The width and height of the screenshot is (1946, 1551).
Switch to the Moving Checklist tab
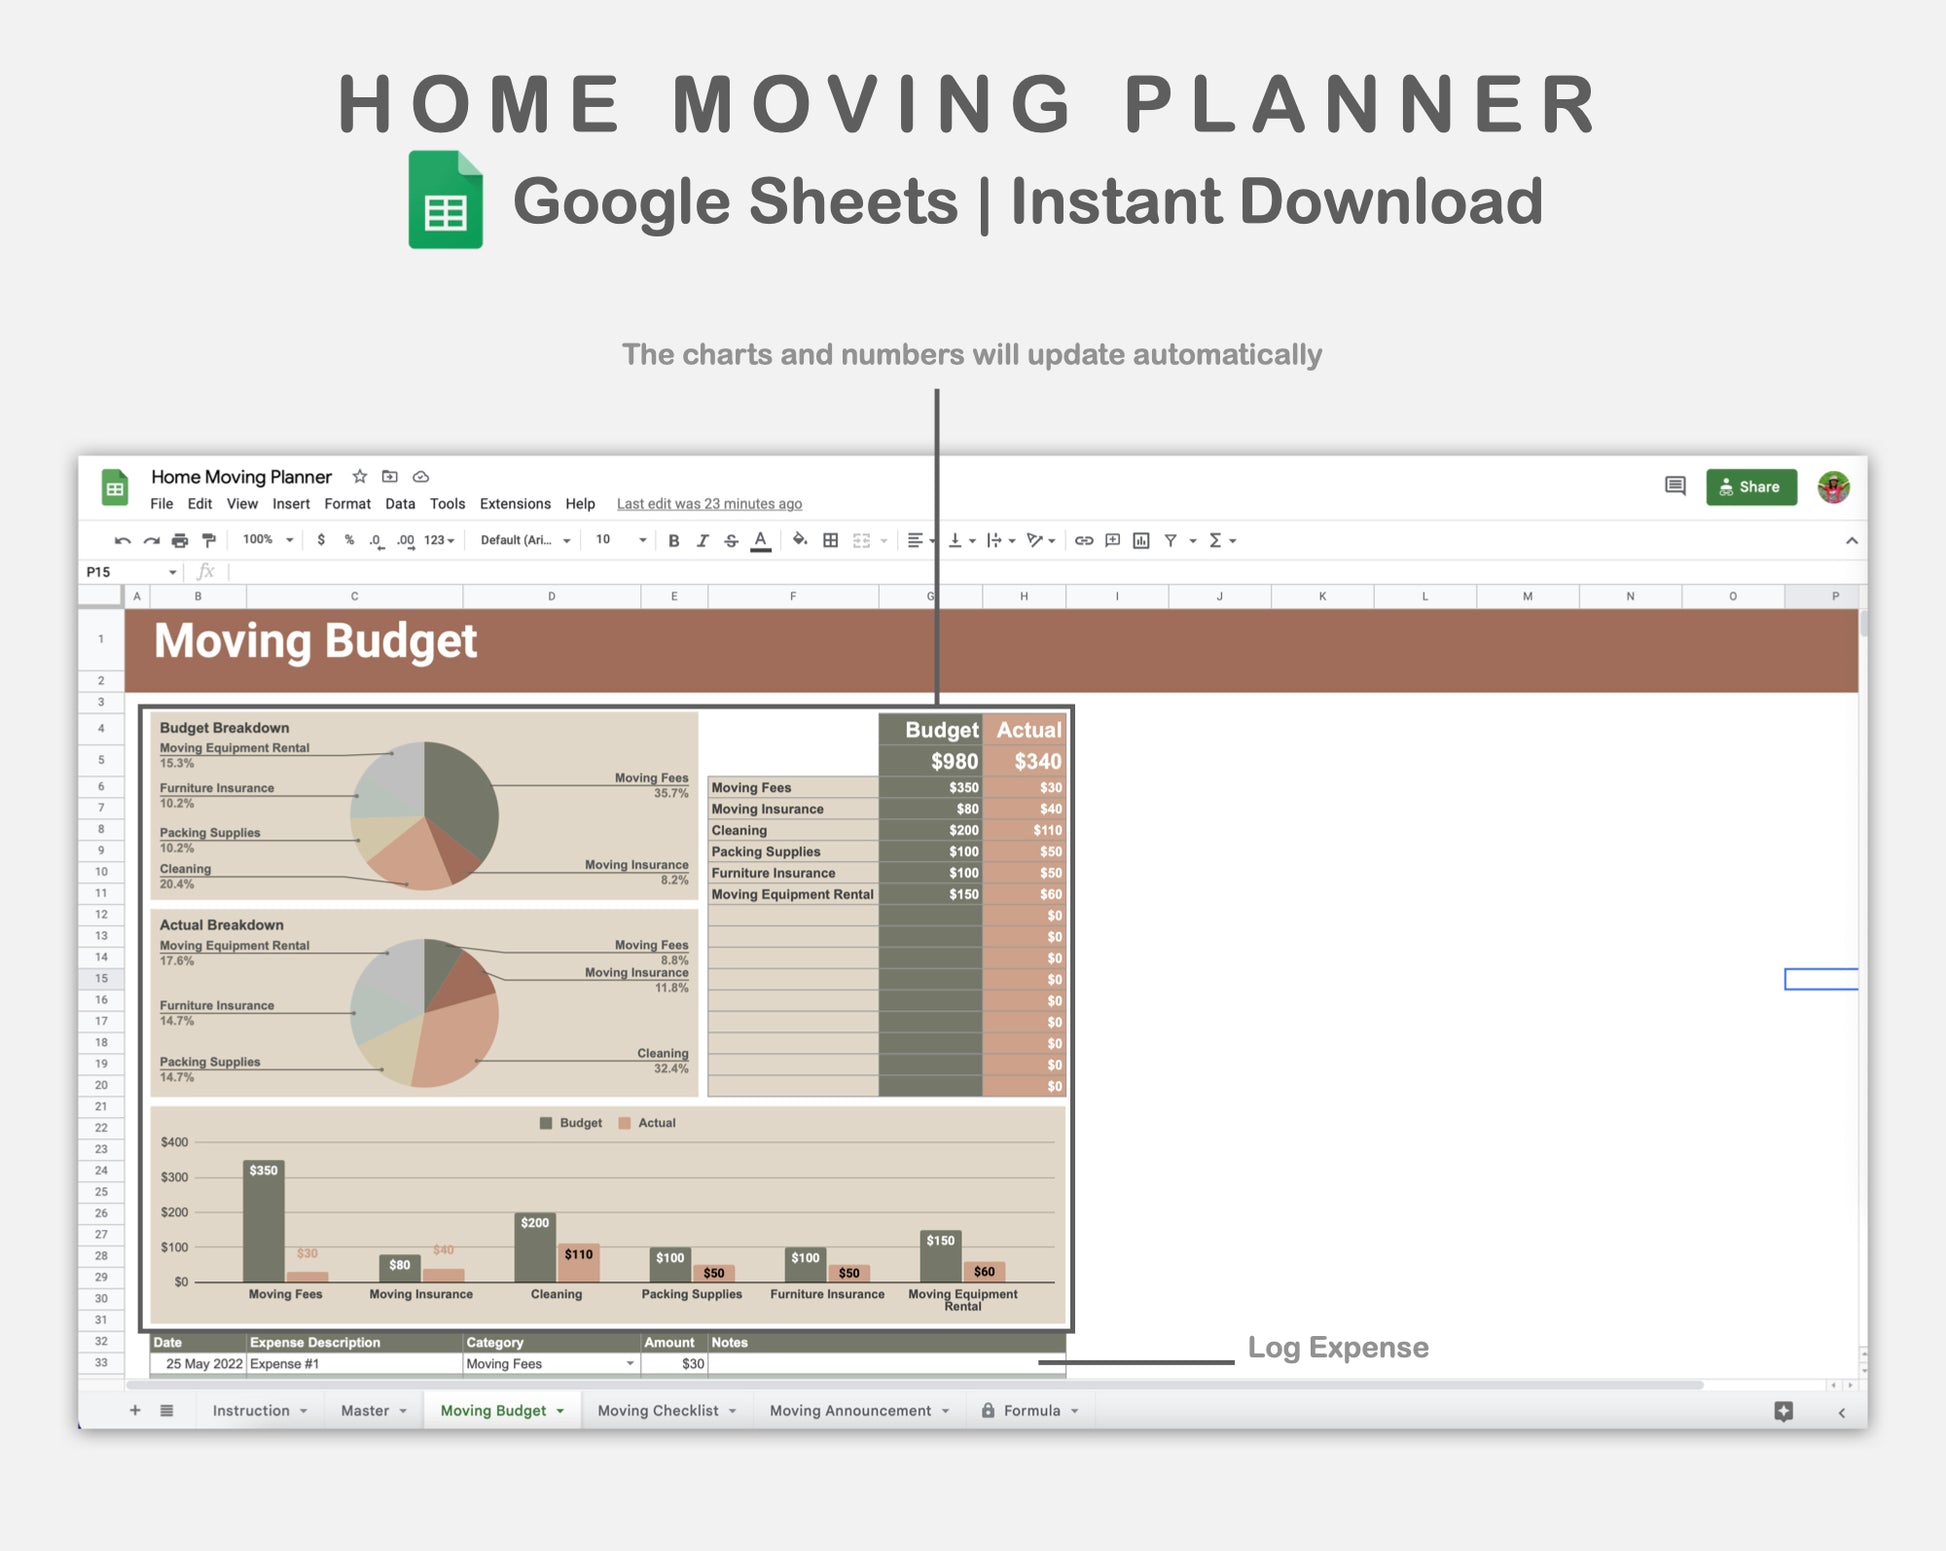tap(658, 1411)
